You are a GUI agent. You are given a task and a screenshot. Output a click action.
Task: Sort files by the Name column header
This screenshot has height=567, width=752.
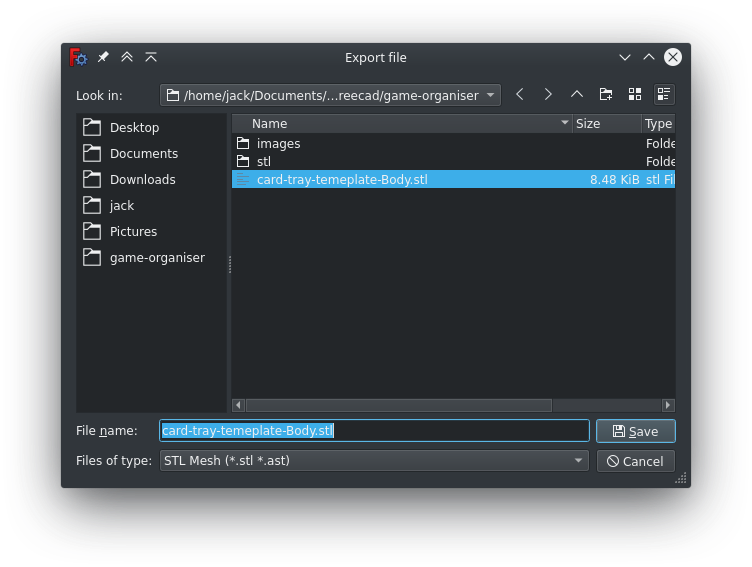tap(400, 124)
